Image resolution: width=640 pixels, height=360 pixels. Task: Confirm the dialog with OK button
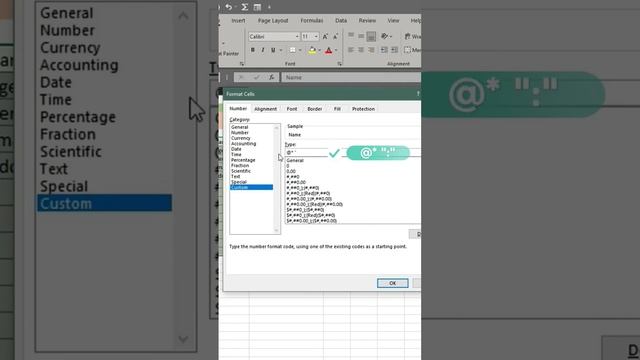[x=393, y=283]
